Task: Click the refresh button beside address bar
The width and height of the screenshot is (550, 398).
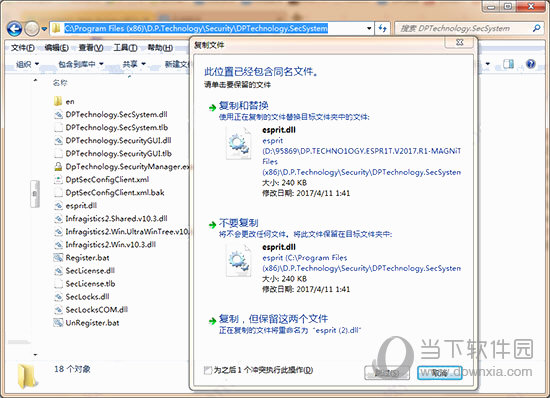Action: click(x=382, y=28)
